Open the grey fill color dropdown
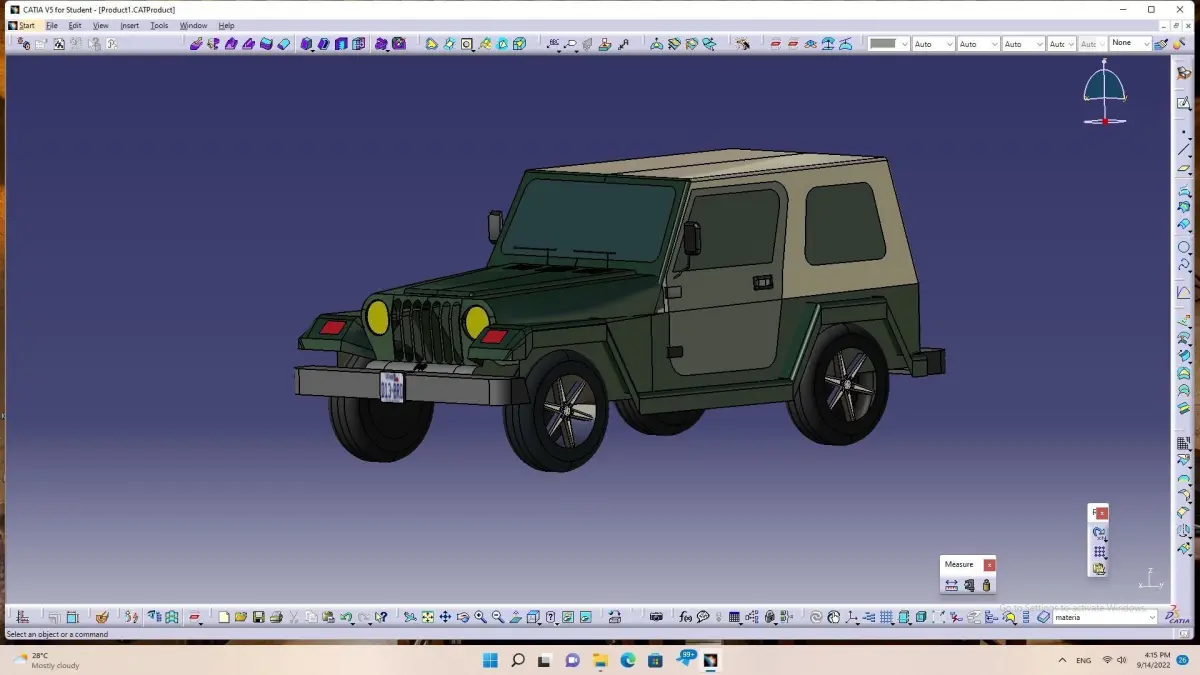The image size is (1200, 675). (888, 44)
